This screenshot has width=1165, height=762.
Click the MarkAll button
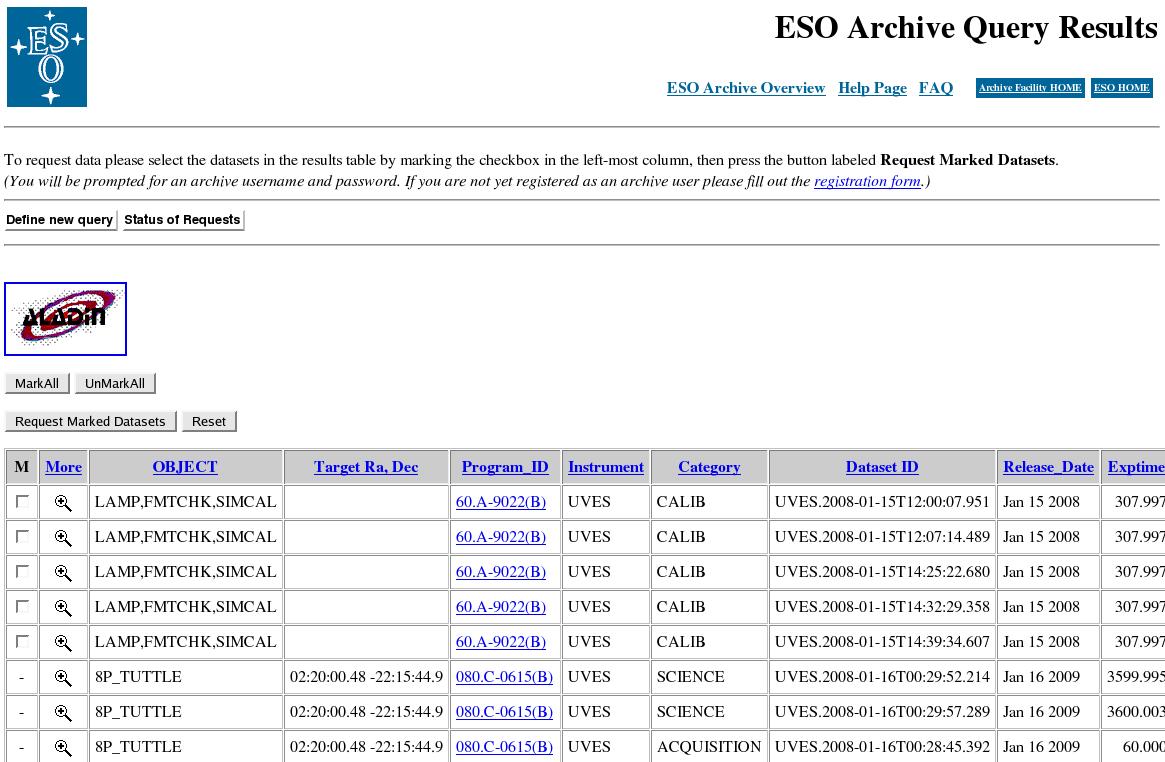click(37, 384)
